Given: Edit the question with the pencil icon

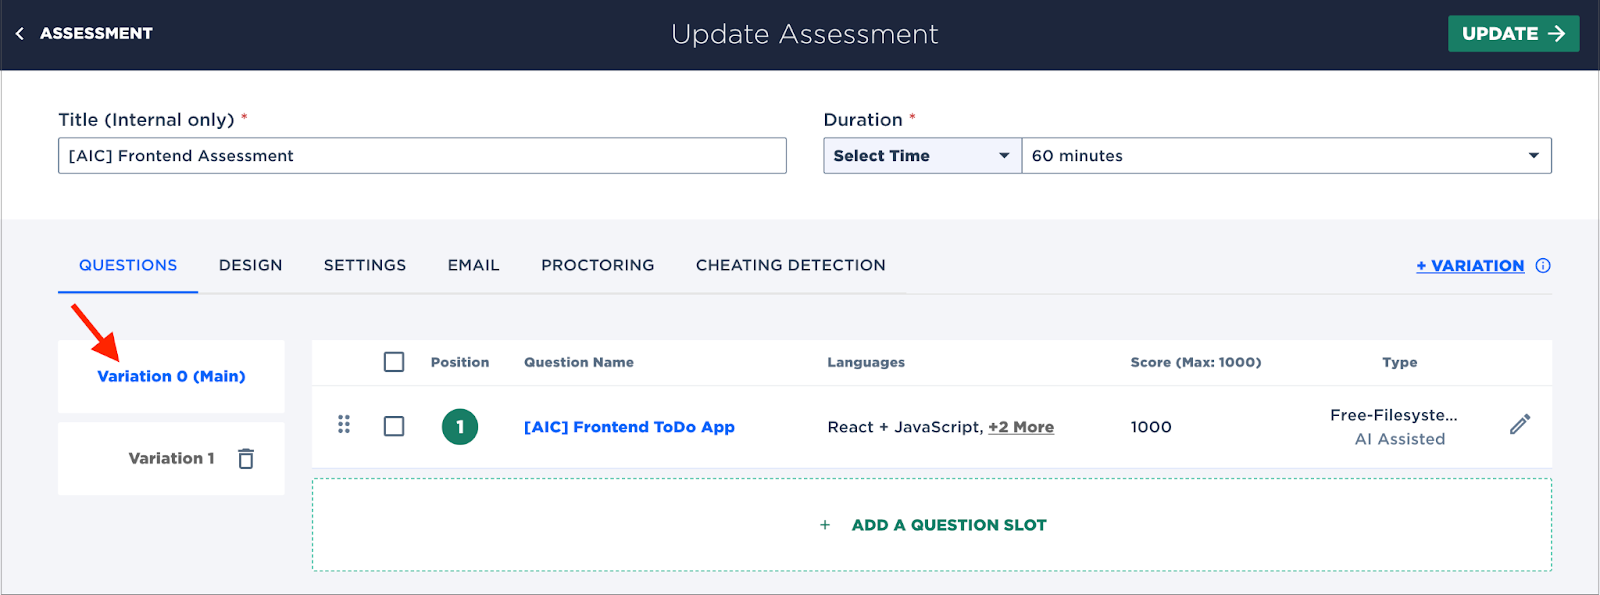Looking at the screenshot, I should [x=1520, y=425].
